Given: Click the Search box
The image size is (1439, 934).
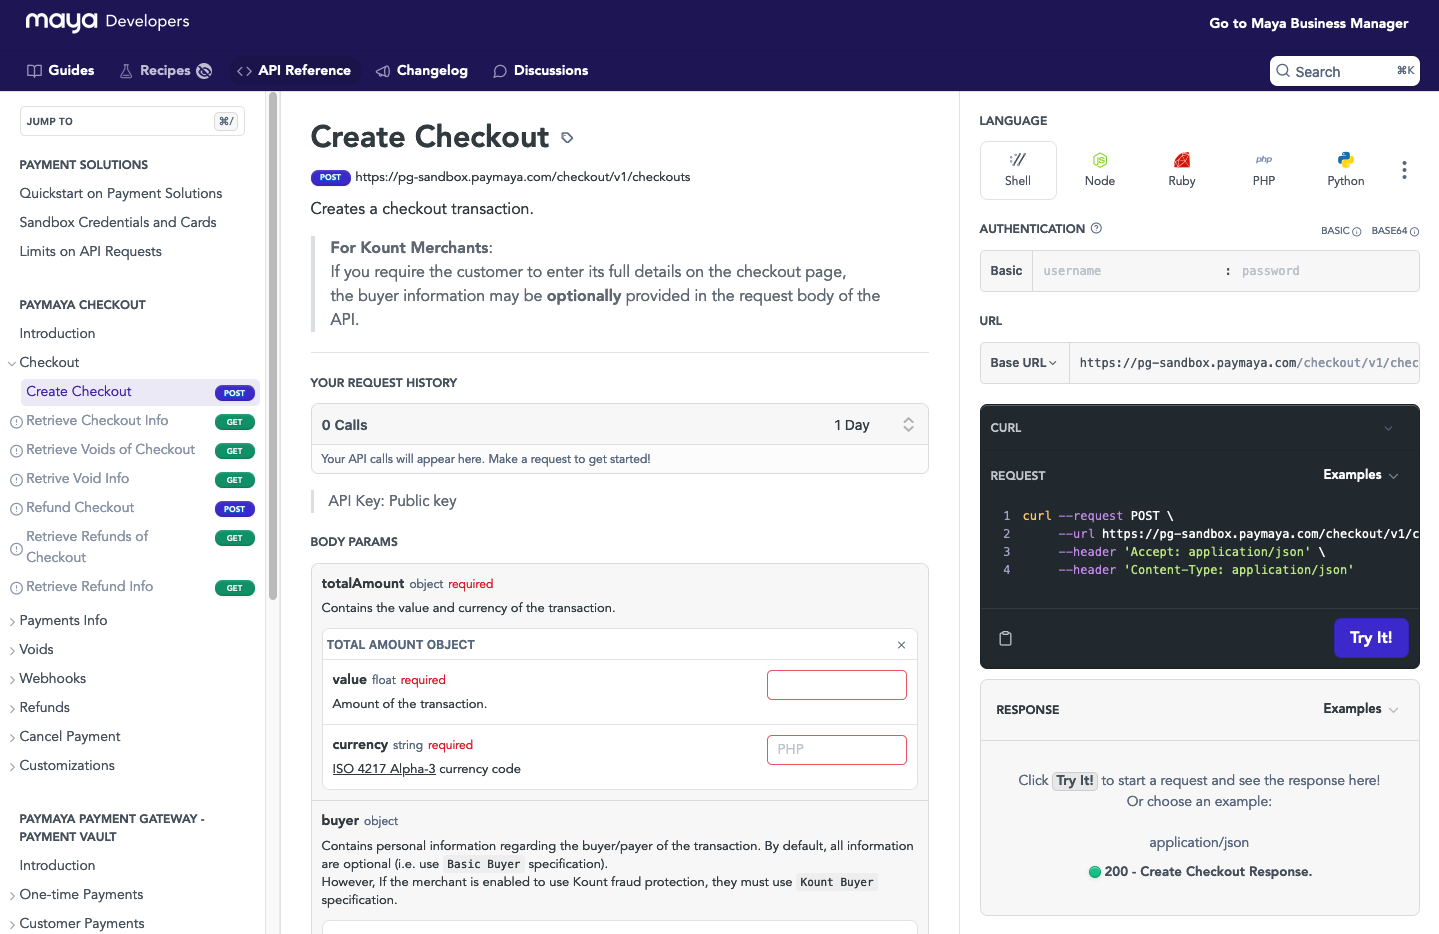Looking at the screenshot, I should 1345,71.
